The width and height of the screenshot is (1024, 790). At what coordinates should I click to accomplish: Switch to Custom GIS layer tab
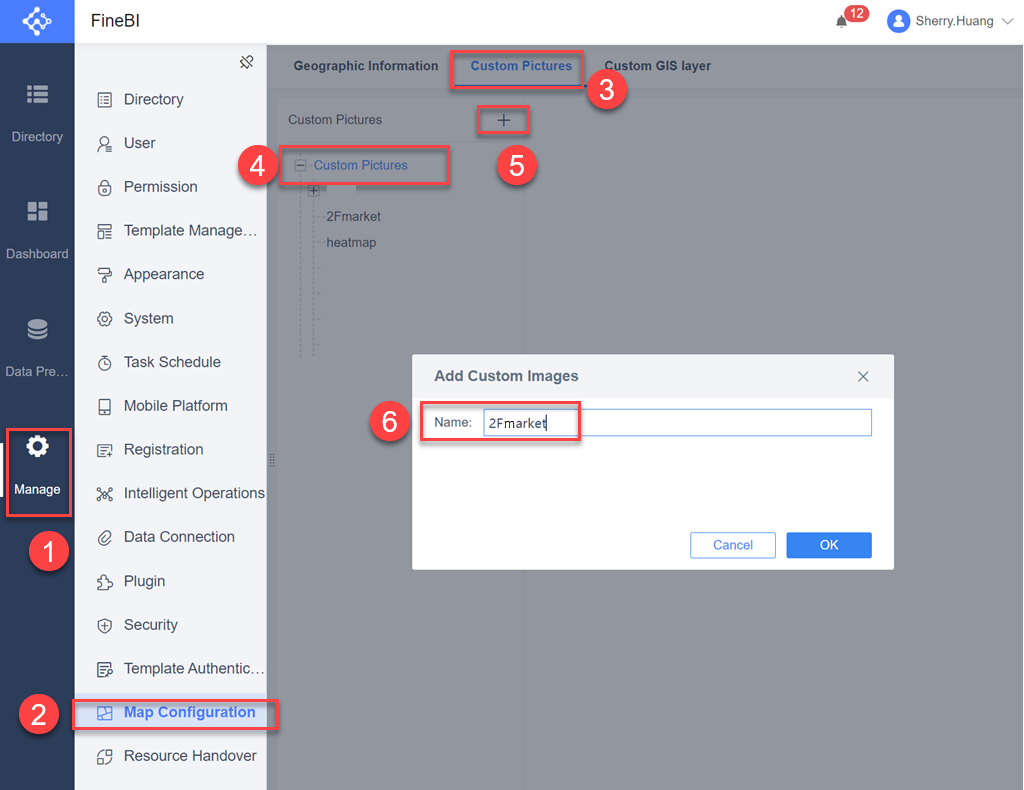pyautogui.click(x=658, y=66)
